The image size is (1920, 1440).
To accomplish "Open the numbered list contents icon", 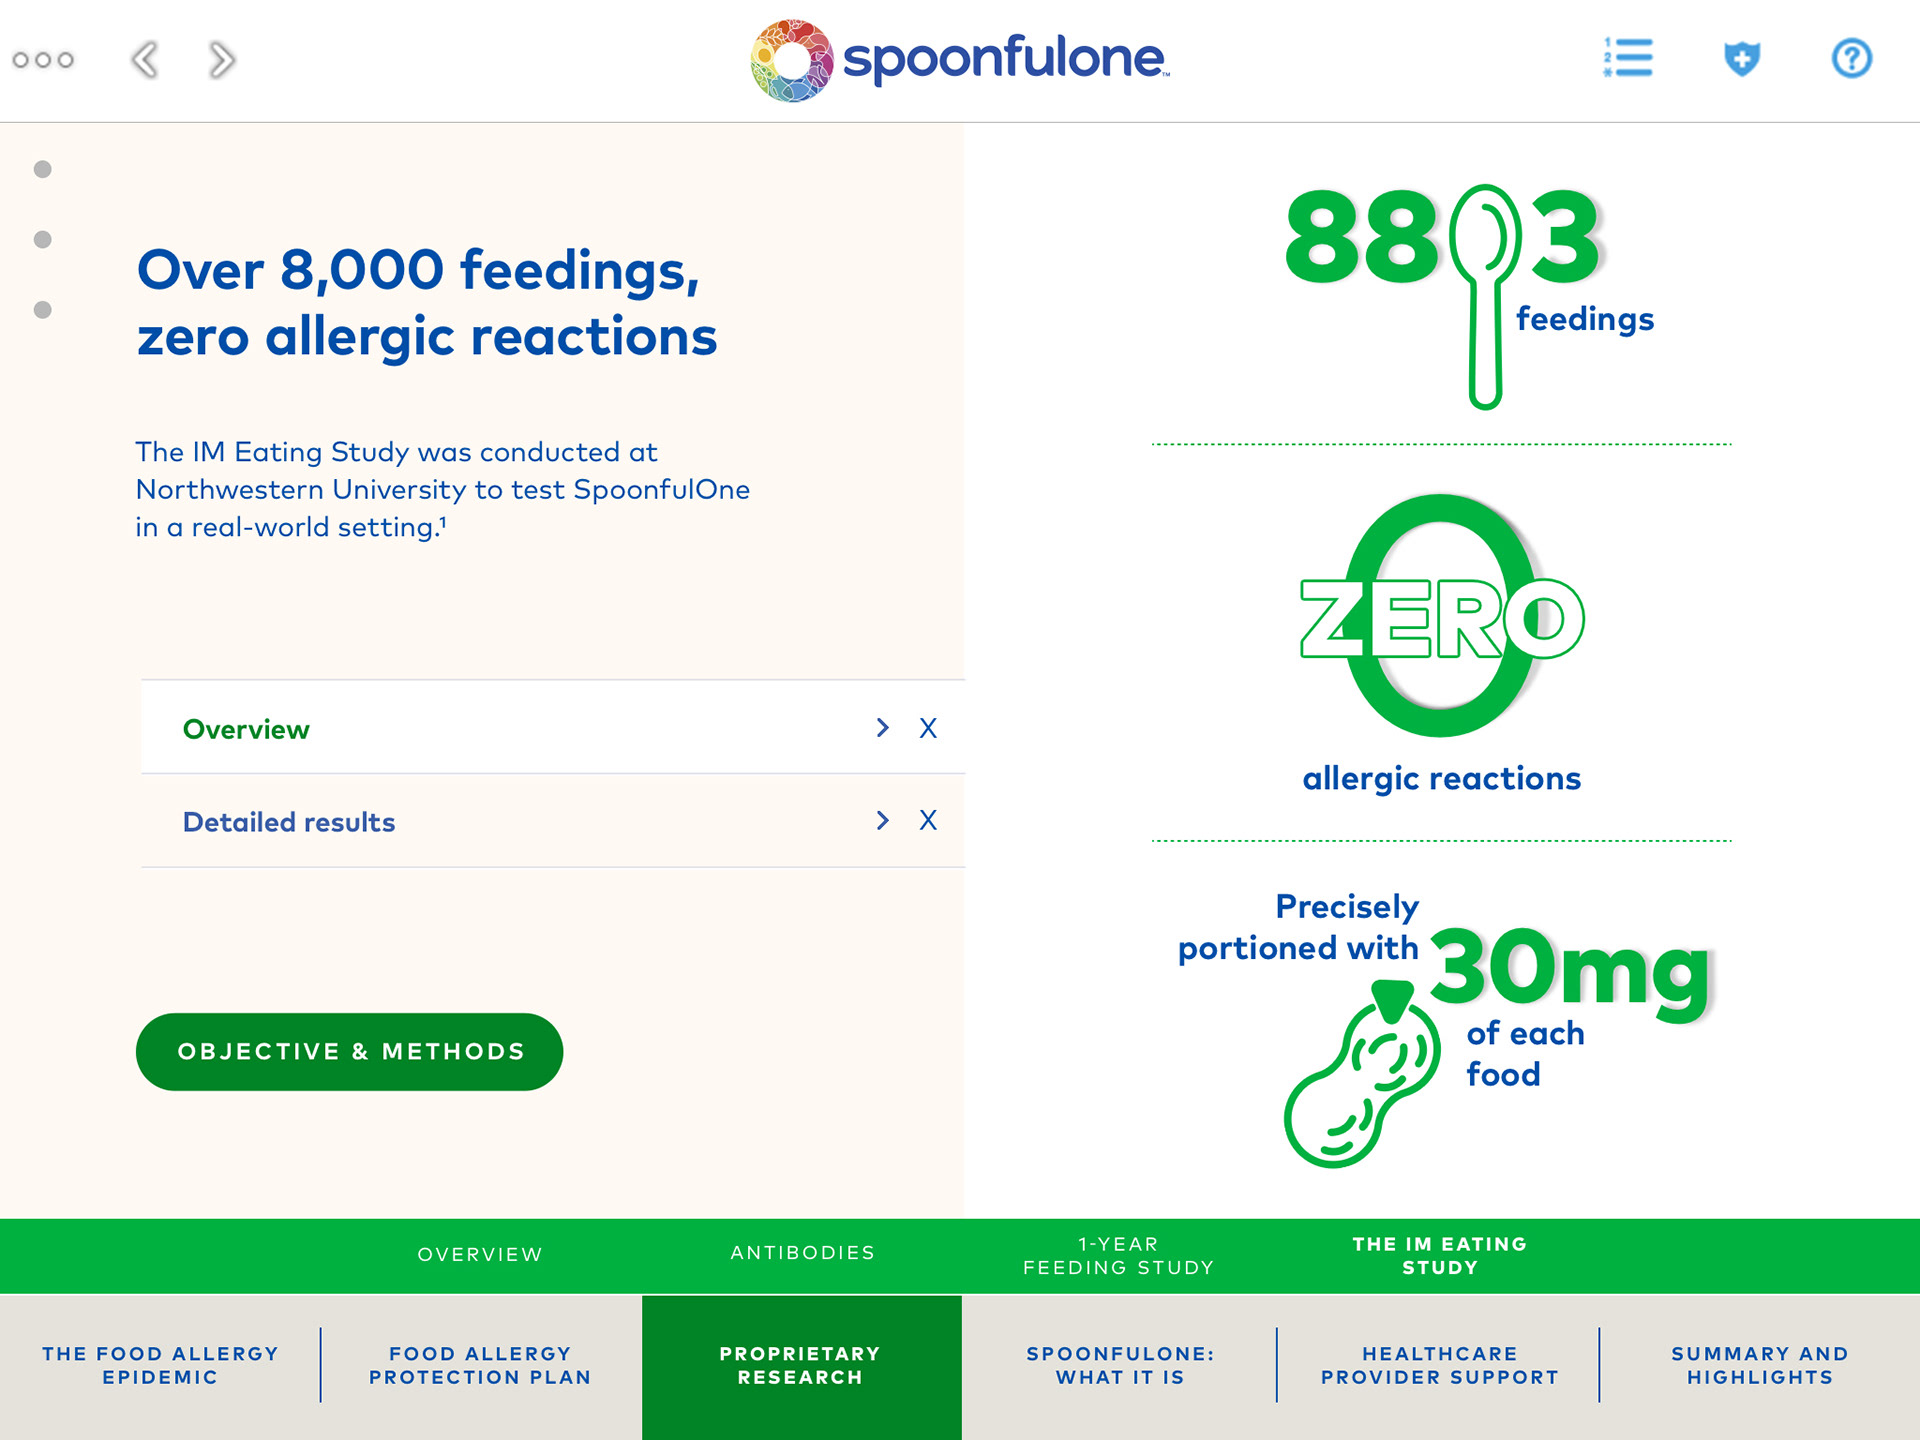I will pyautogui.click(x=1628, y=58).
